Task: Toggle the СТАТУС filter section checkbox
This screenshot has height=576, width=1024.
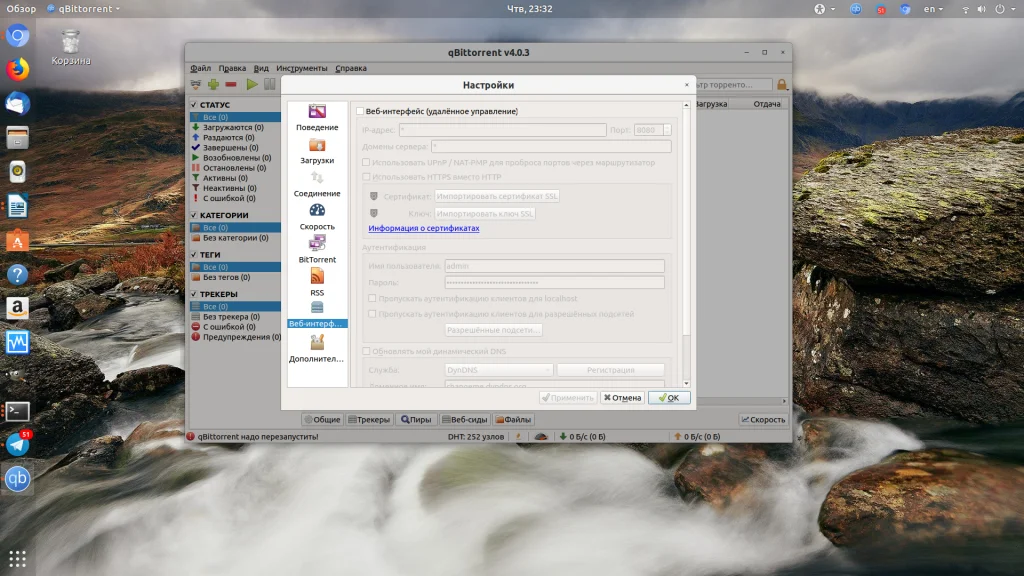Action: (194, 104)
